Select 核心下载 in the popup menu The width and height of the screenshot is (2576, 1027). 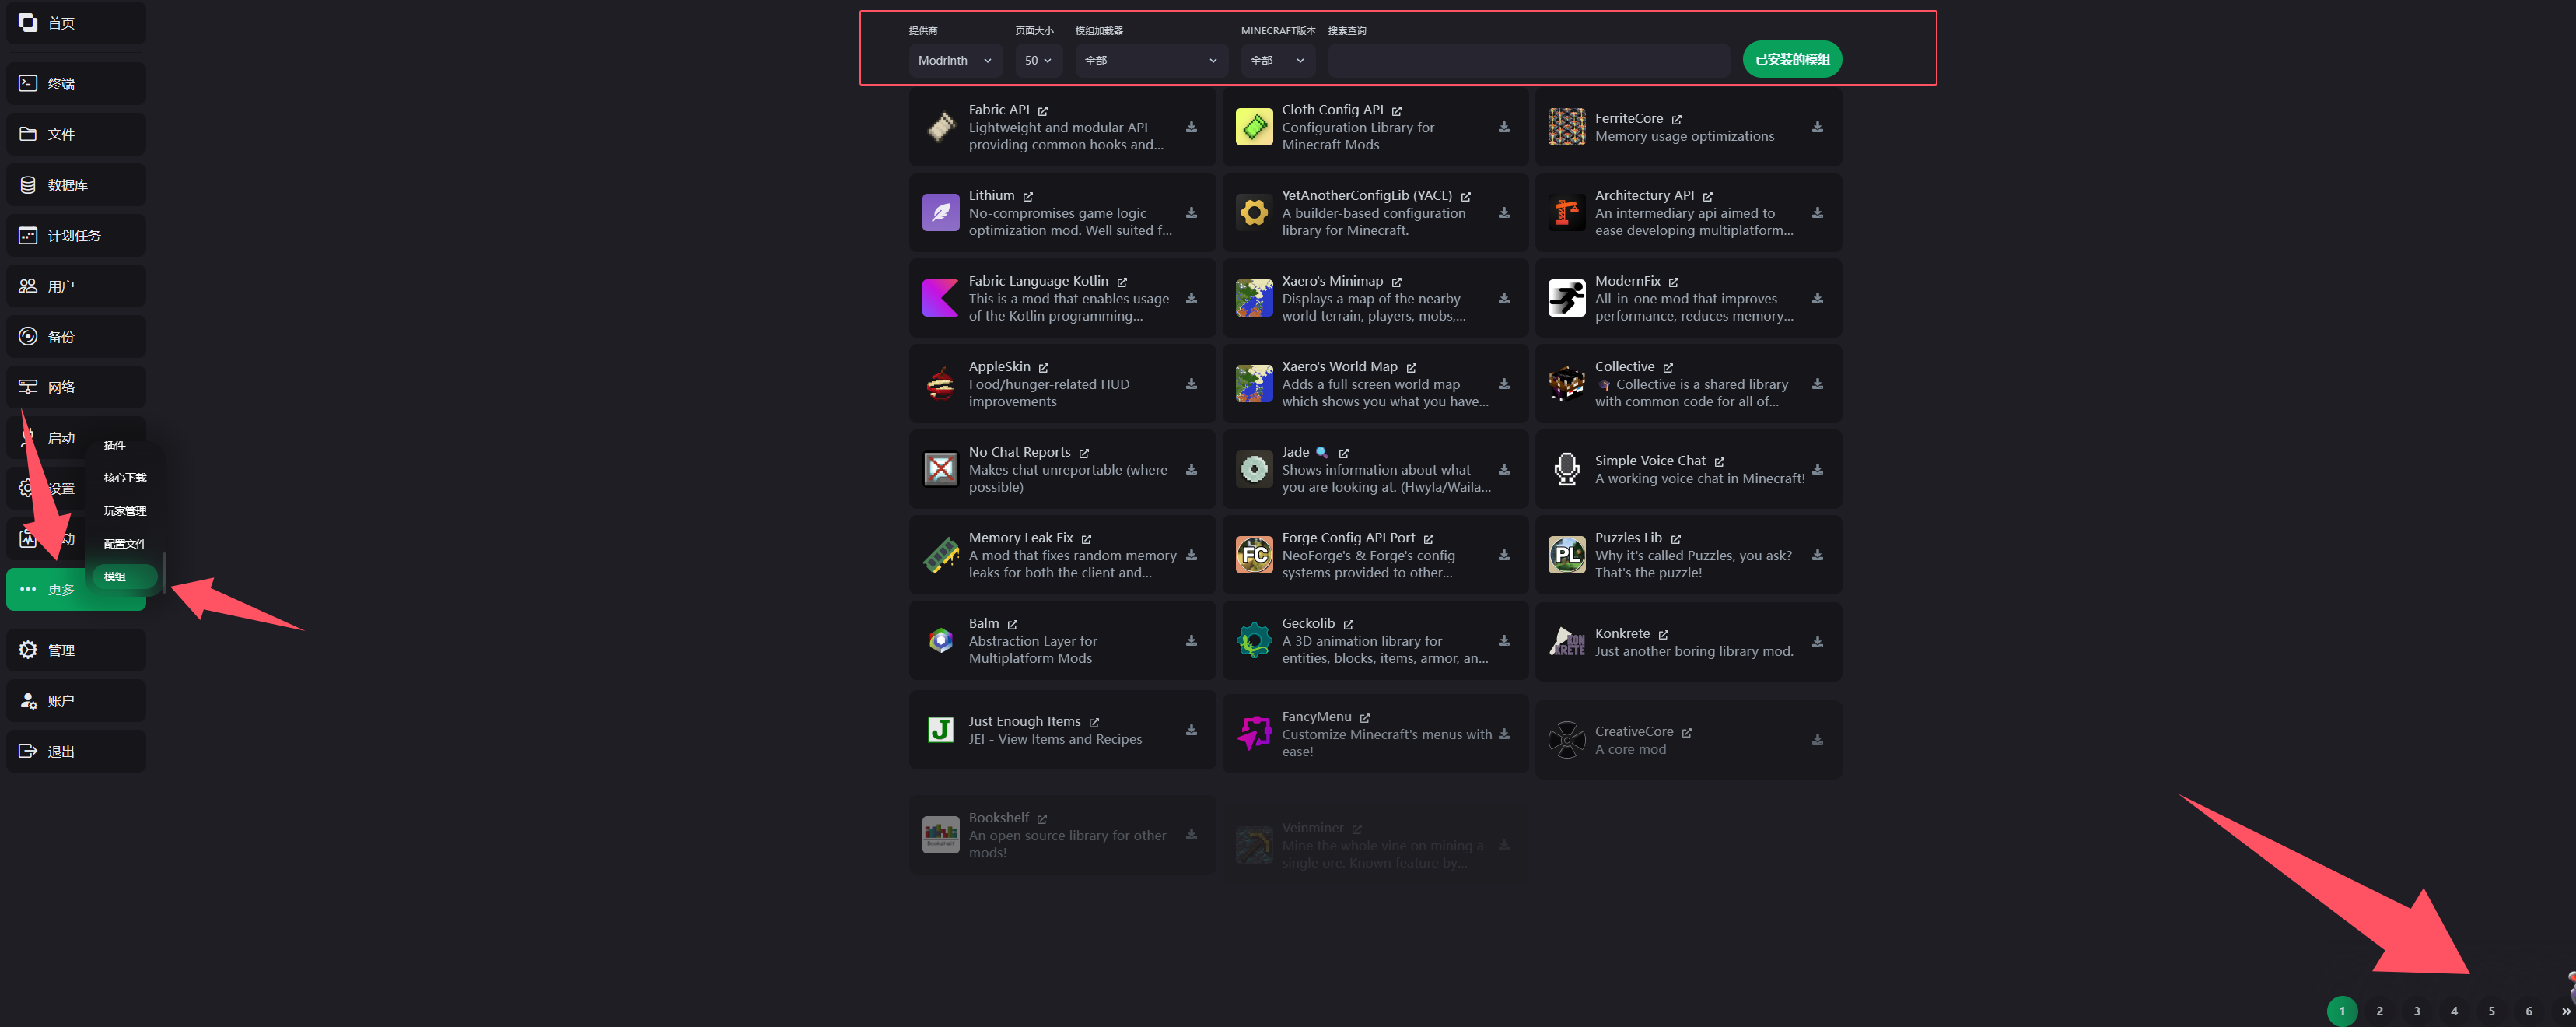[125, 478]
